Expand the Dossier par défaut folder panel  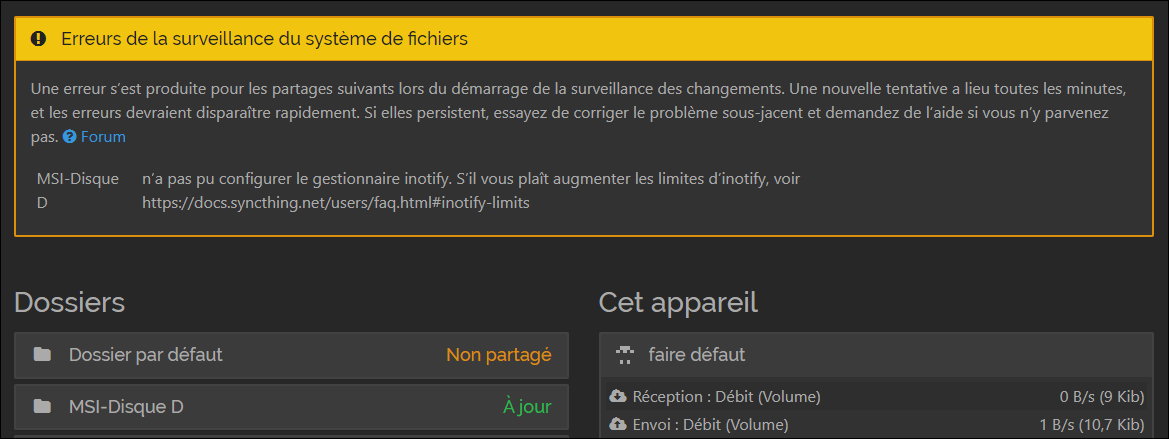tap(292, 356)
